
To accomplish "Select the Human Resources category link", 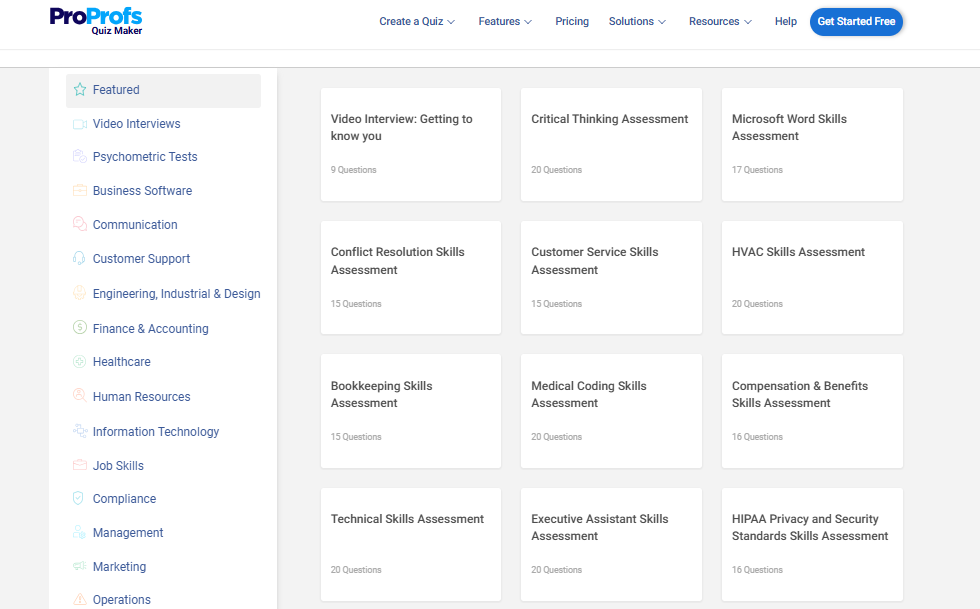I will coord(141,397).
